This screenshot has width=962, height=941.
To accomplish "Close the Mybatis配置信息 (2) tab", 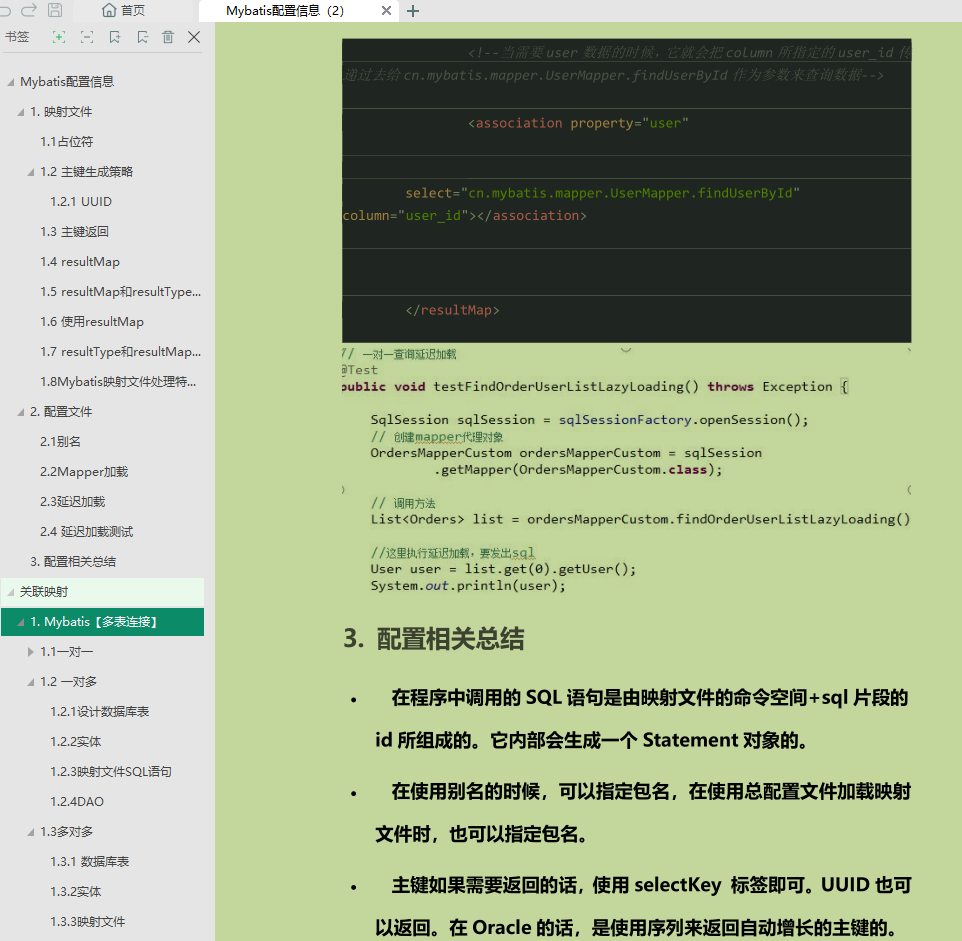I will tap(386, 10).
